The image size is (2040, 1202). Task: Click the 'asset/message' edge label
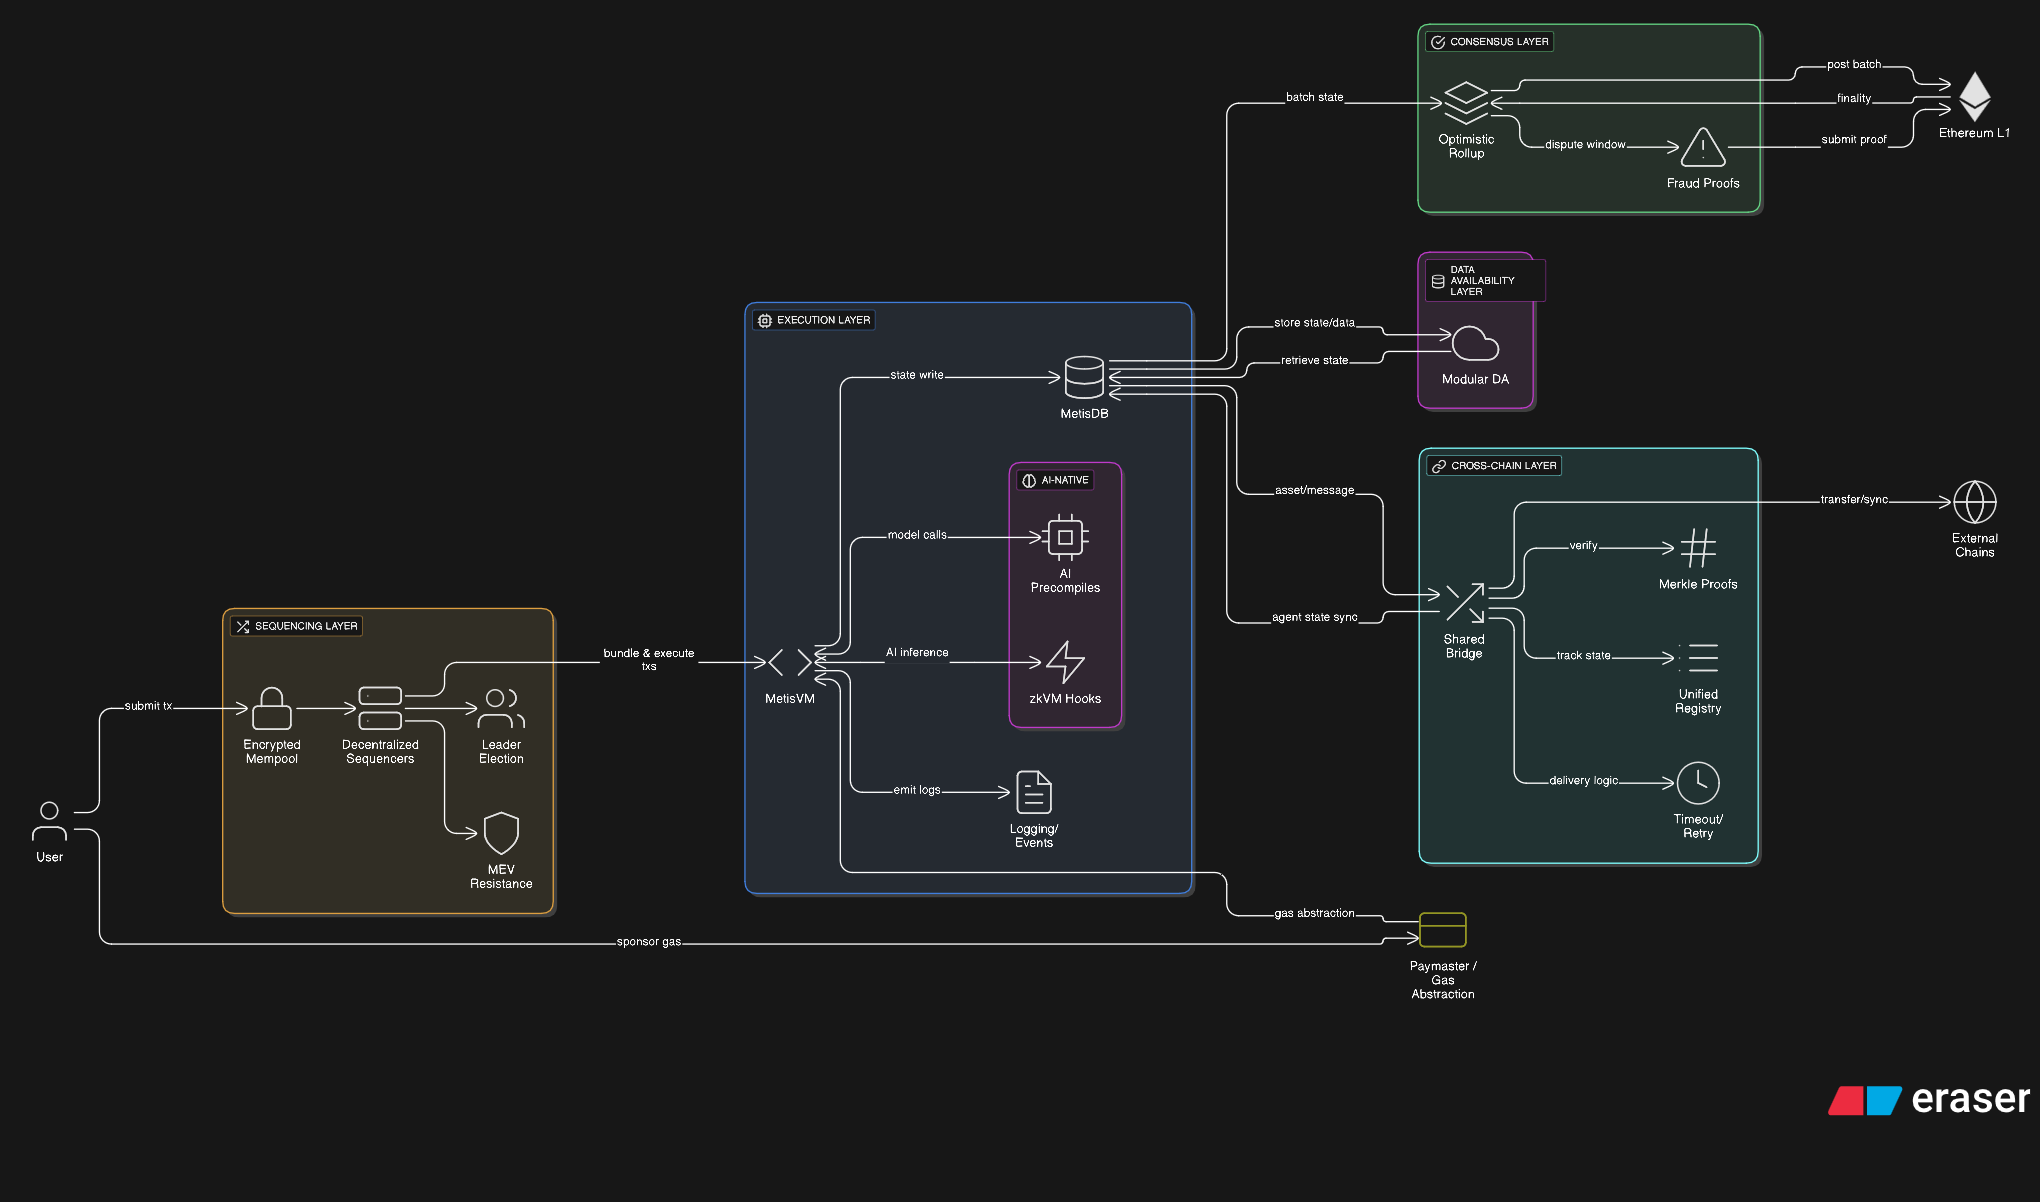point(1315,490)
